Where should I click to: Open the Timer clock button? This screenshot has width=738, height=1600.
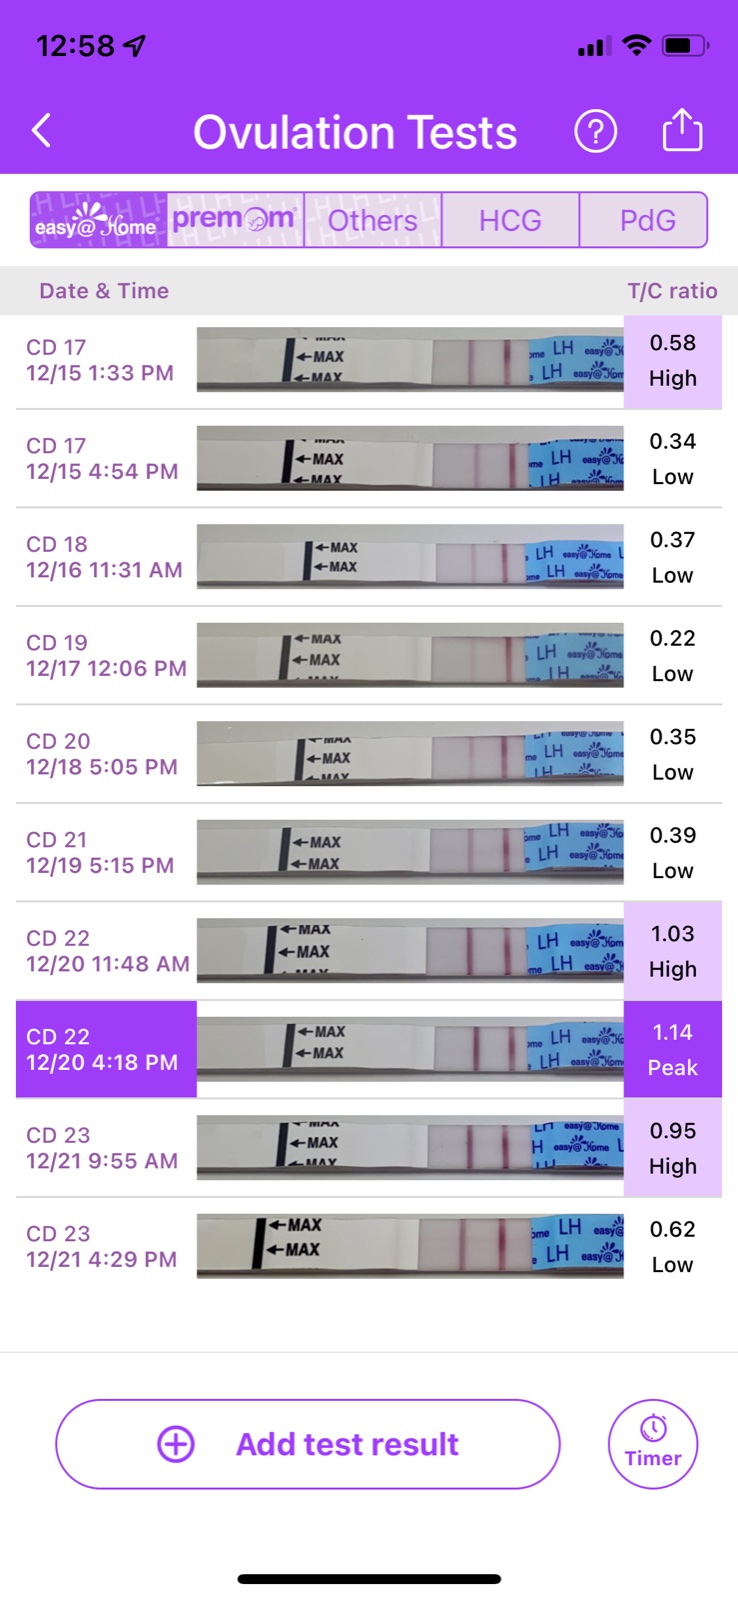point(653,1443)
